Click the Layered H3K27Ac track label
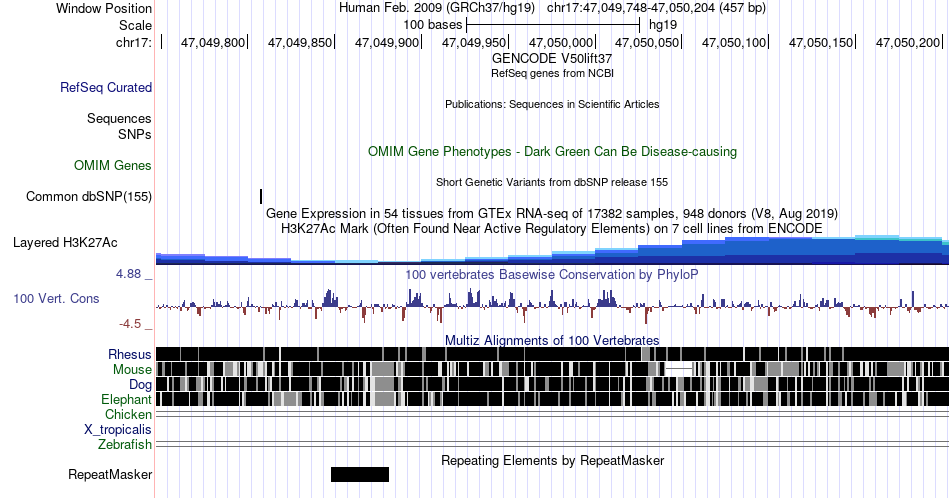The image size is (950, 498). (65, 243)
